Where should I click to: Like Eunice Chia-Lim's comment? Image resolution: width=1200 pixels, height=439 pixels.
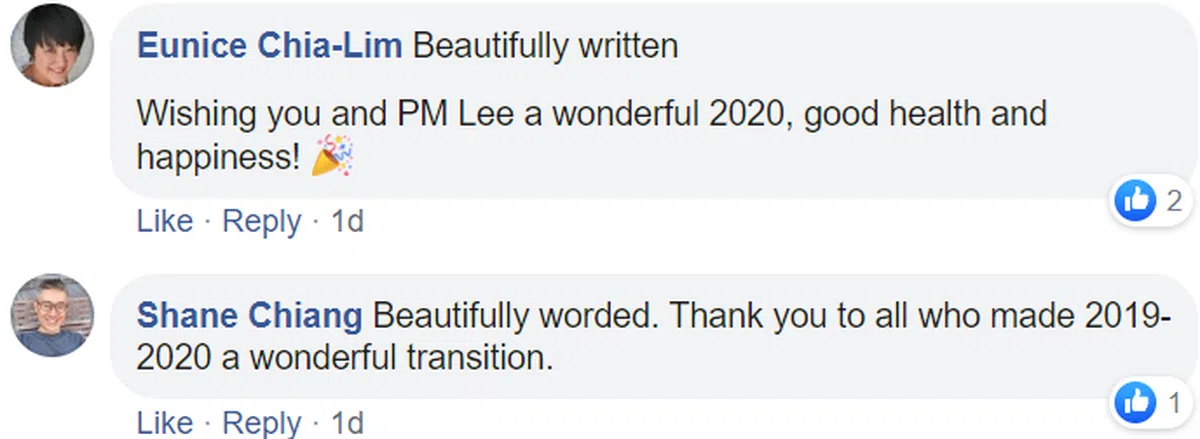[x=164, y=221]
